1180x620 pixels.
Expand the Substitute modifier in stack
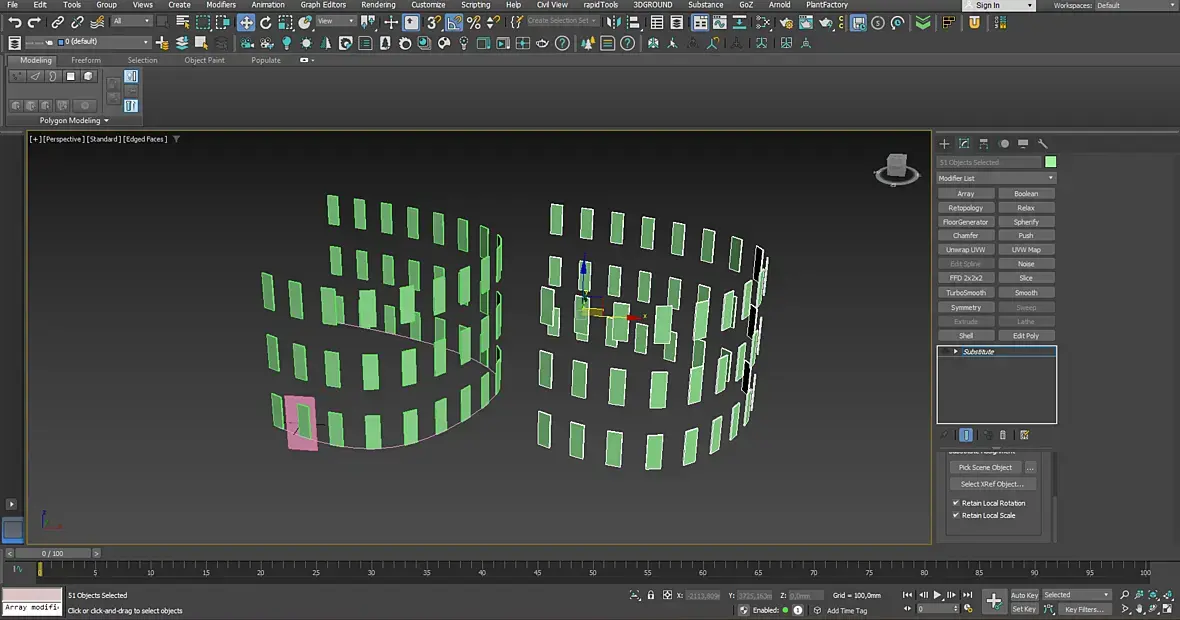[955, 352]
